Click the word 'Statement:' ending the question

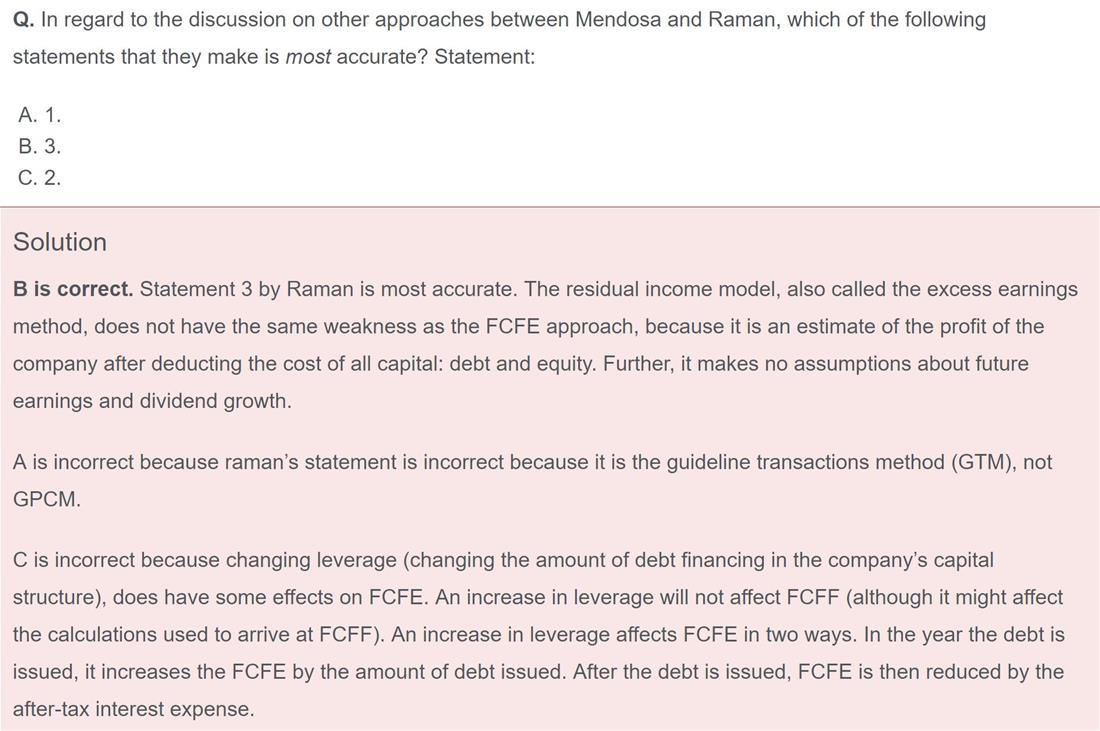[x=484, y=57]
